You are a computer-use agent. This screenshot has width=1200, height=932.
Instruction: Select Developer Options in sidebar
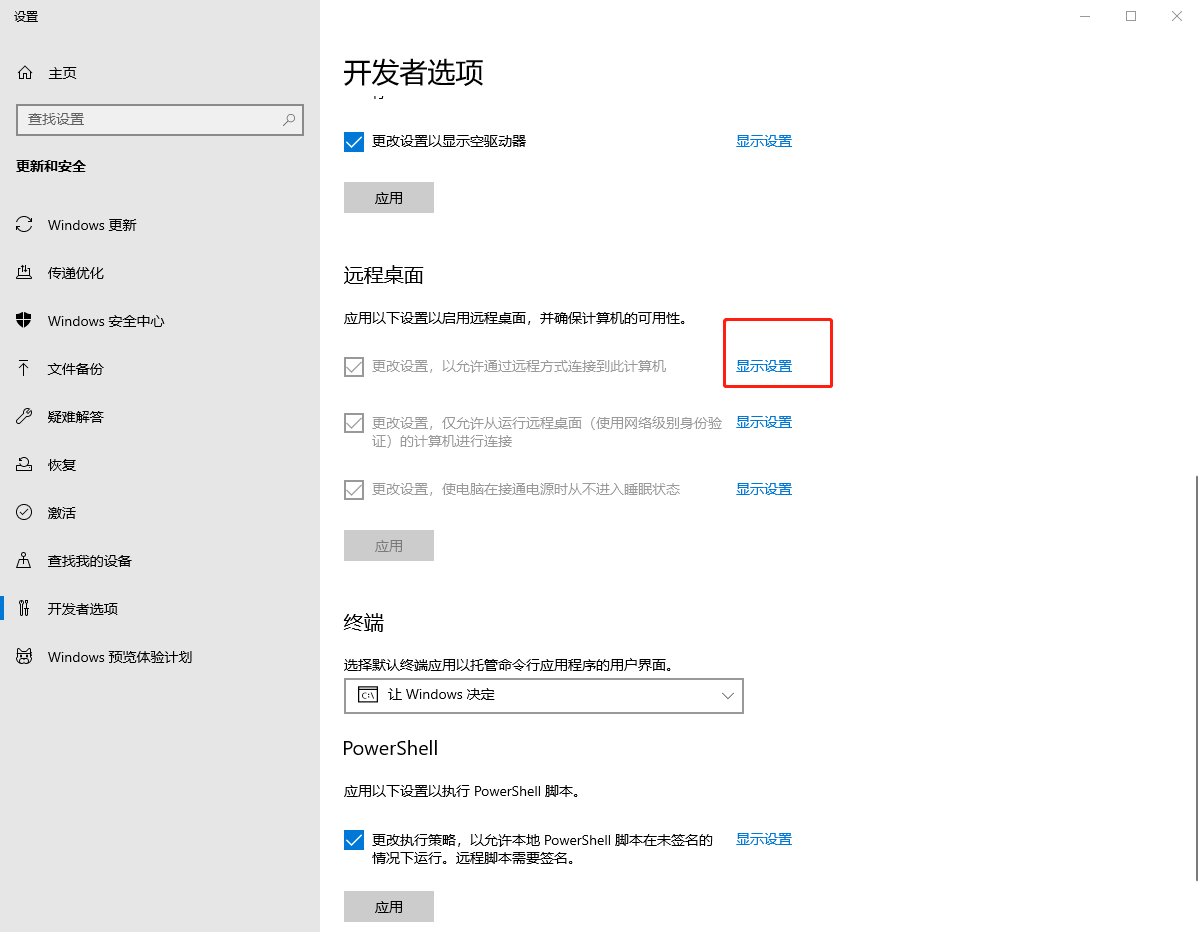pos(82,609)
